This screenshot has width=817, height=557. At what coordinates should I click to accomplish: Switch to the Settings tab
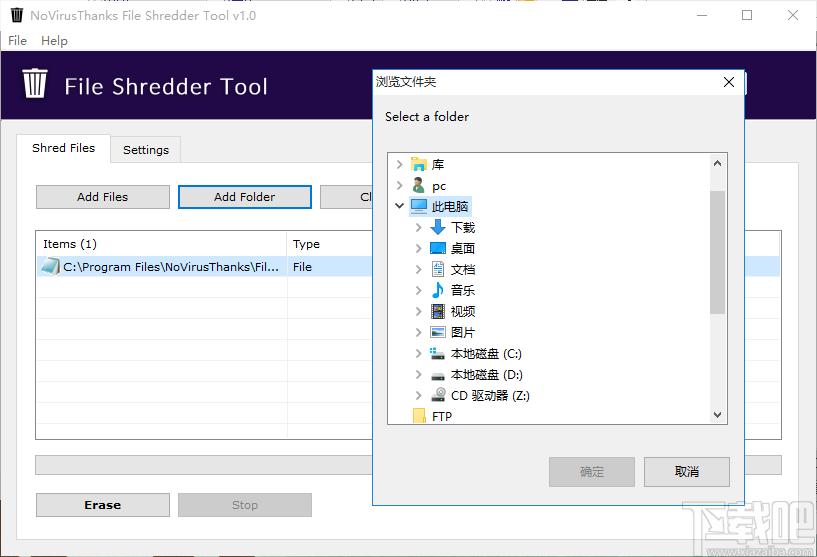pyautogui.click(x=146, y=150)
